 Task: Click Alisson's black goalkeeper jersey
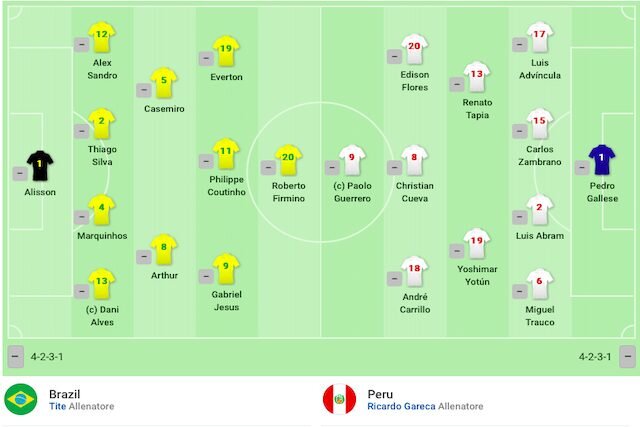click(x=40, y=166)
